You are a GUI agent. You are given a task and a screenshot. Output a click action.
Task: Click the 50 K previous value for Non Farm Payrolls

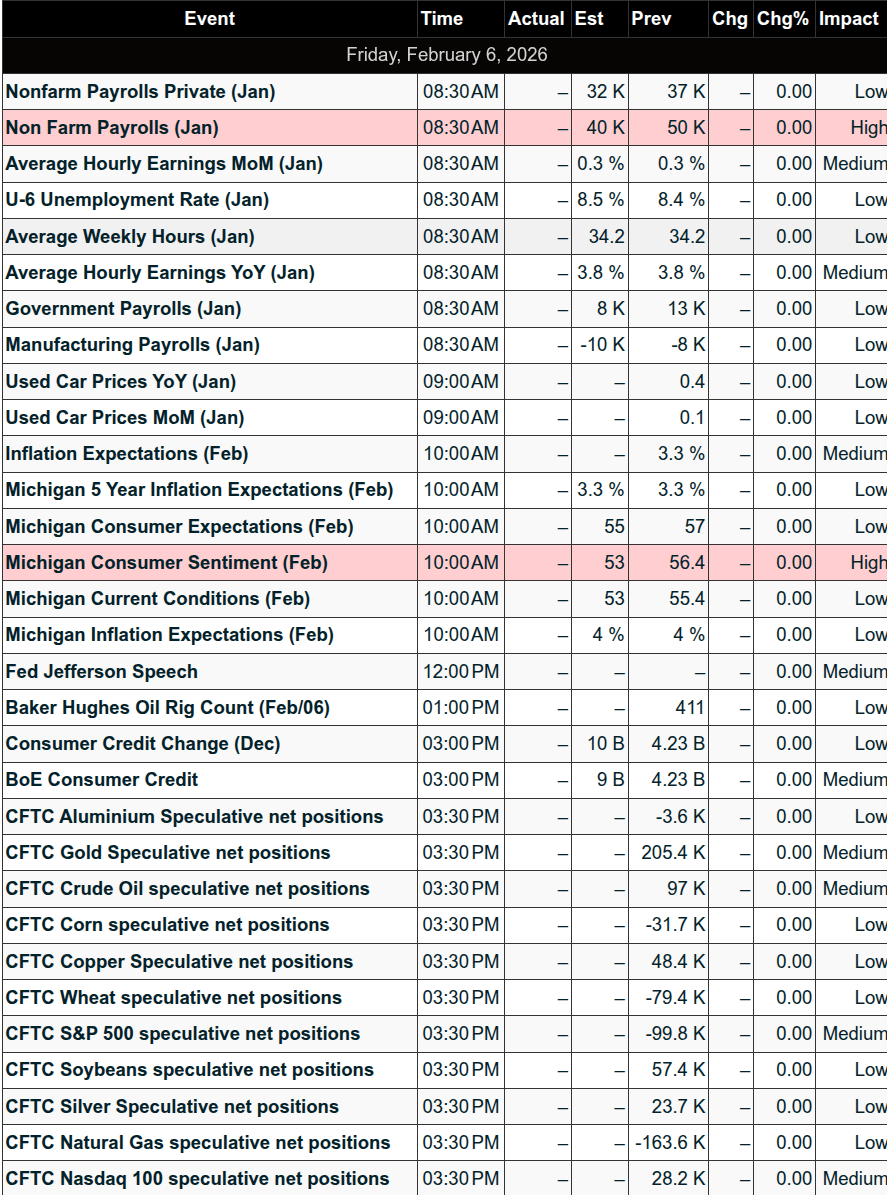pos(686,128)
